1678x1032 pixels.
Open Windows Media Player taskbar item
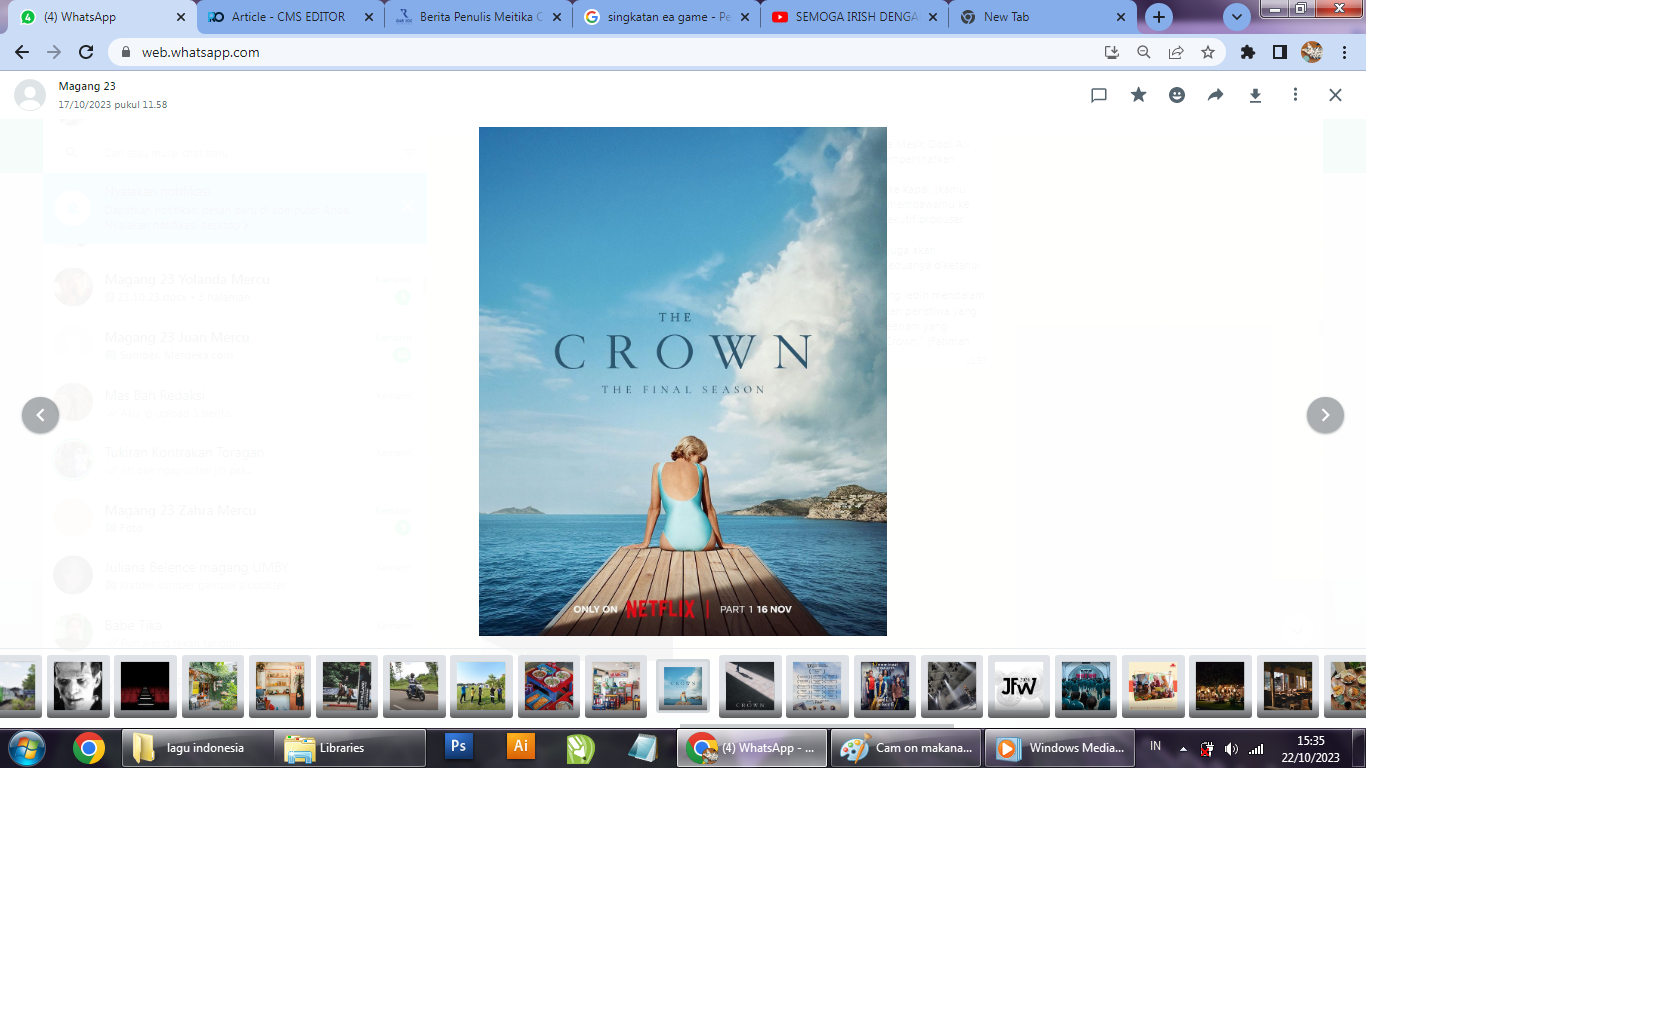tap(1060, 748)
